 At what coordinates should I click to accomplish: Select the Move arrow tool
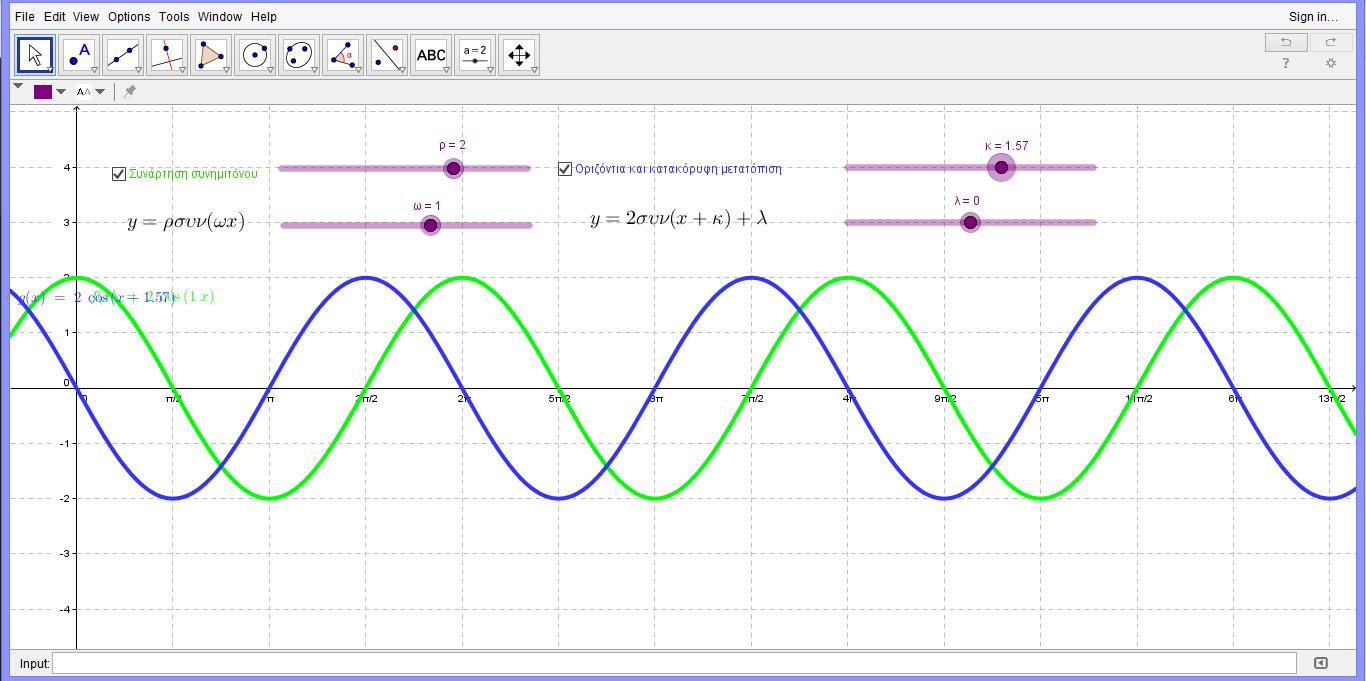[x=35, y=55]
